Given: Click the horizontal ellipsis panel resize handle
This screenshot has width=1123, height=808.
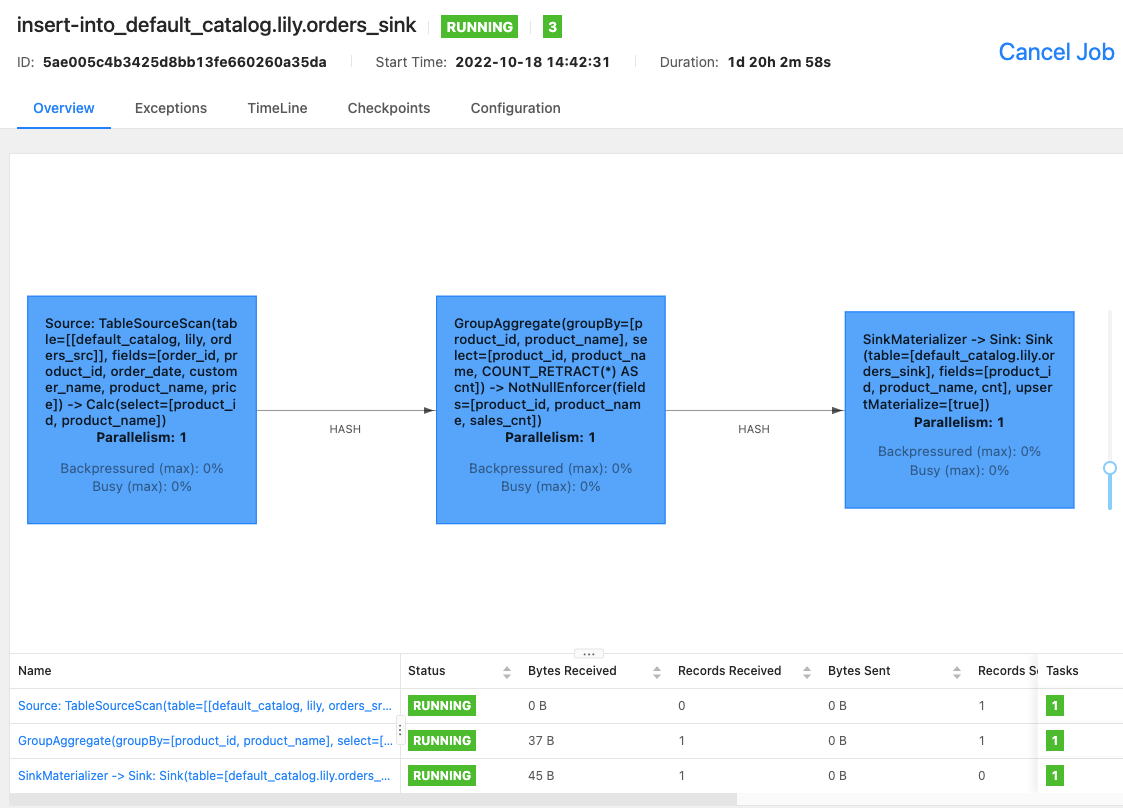Looking at the screenshot, I should (588, 653).
